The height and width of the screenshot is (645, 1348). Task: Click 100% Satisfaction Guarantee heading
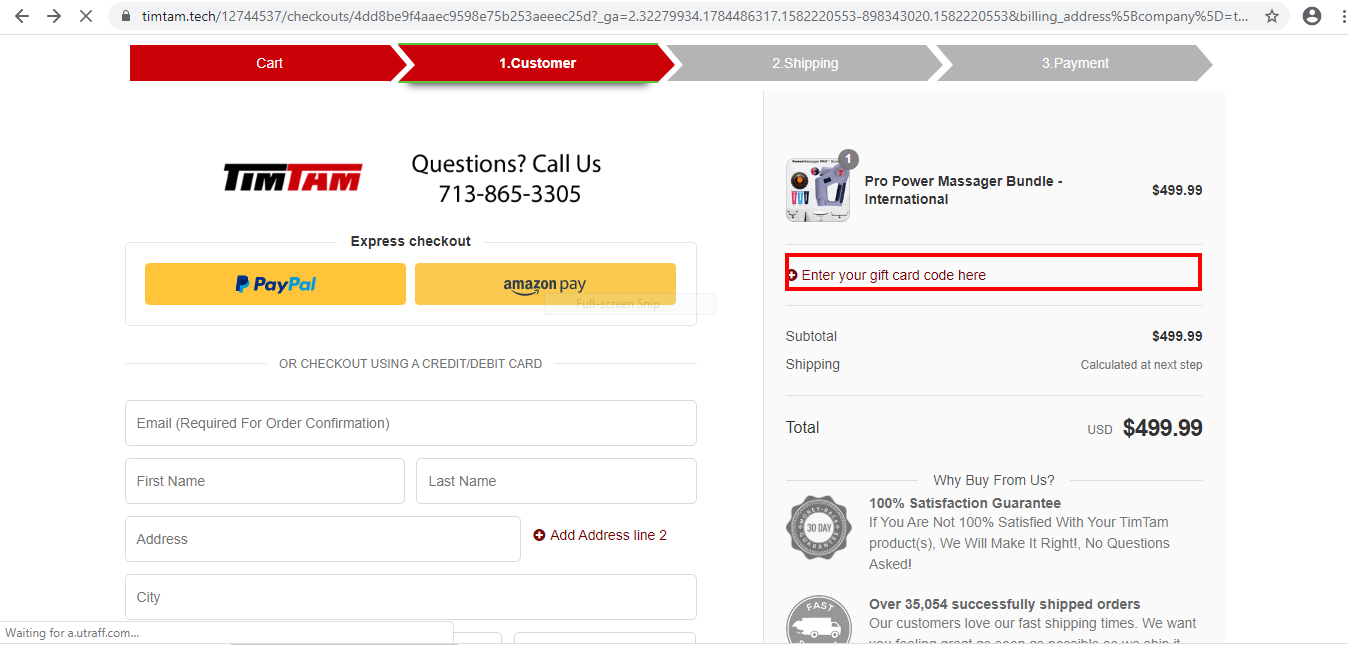(965, 503)
